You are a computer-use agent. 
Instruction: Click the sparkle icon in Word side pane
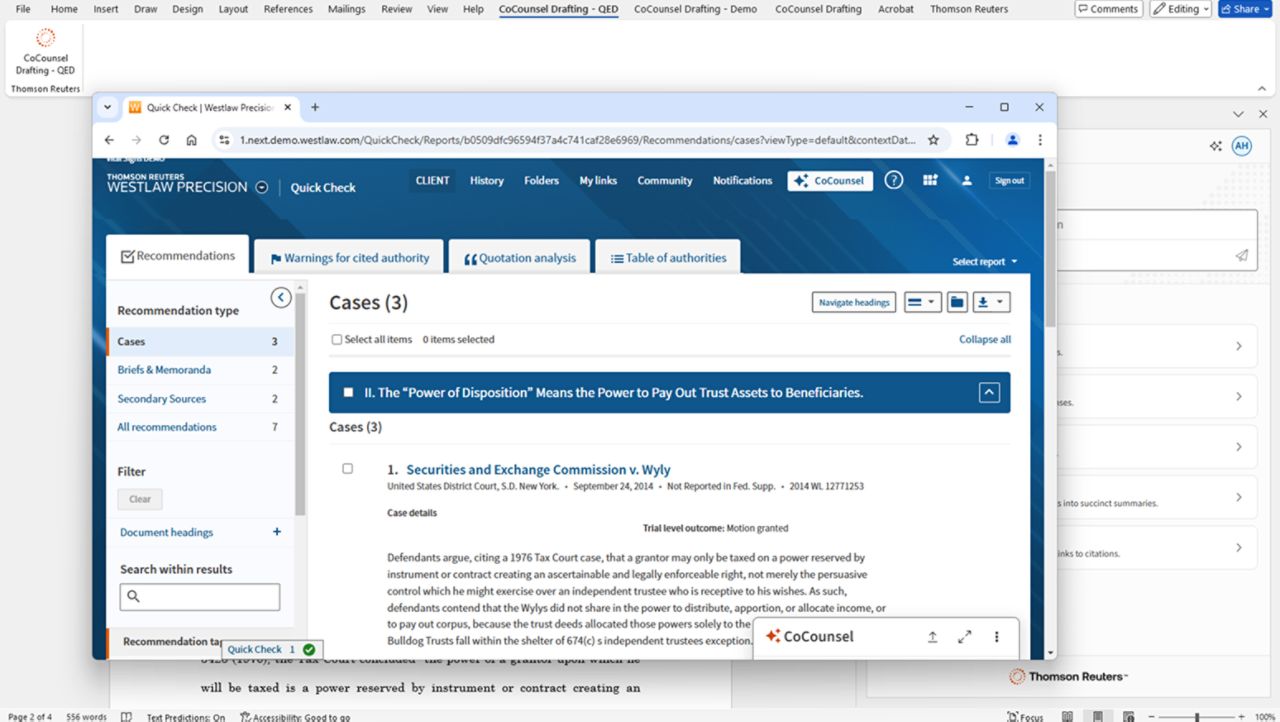(x=1216, y=146)
